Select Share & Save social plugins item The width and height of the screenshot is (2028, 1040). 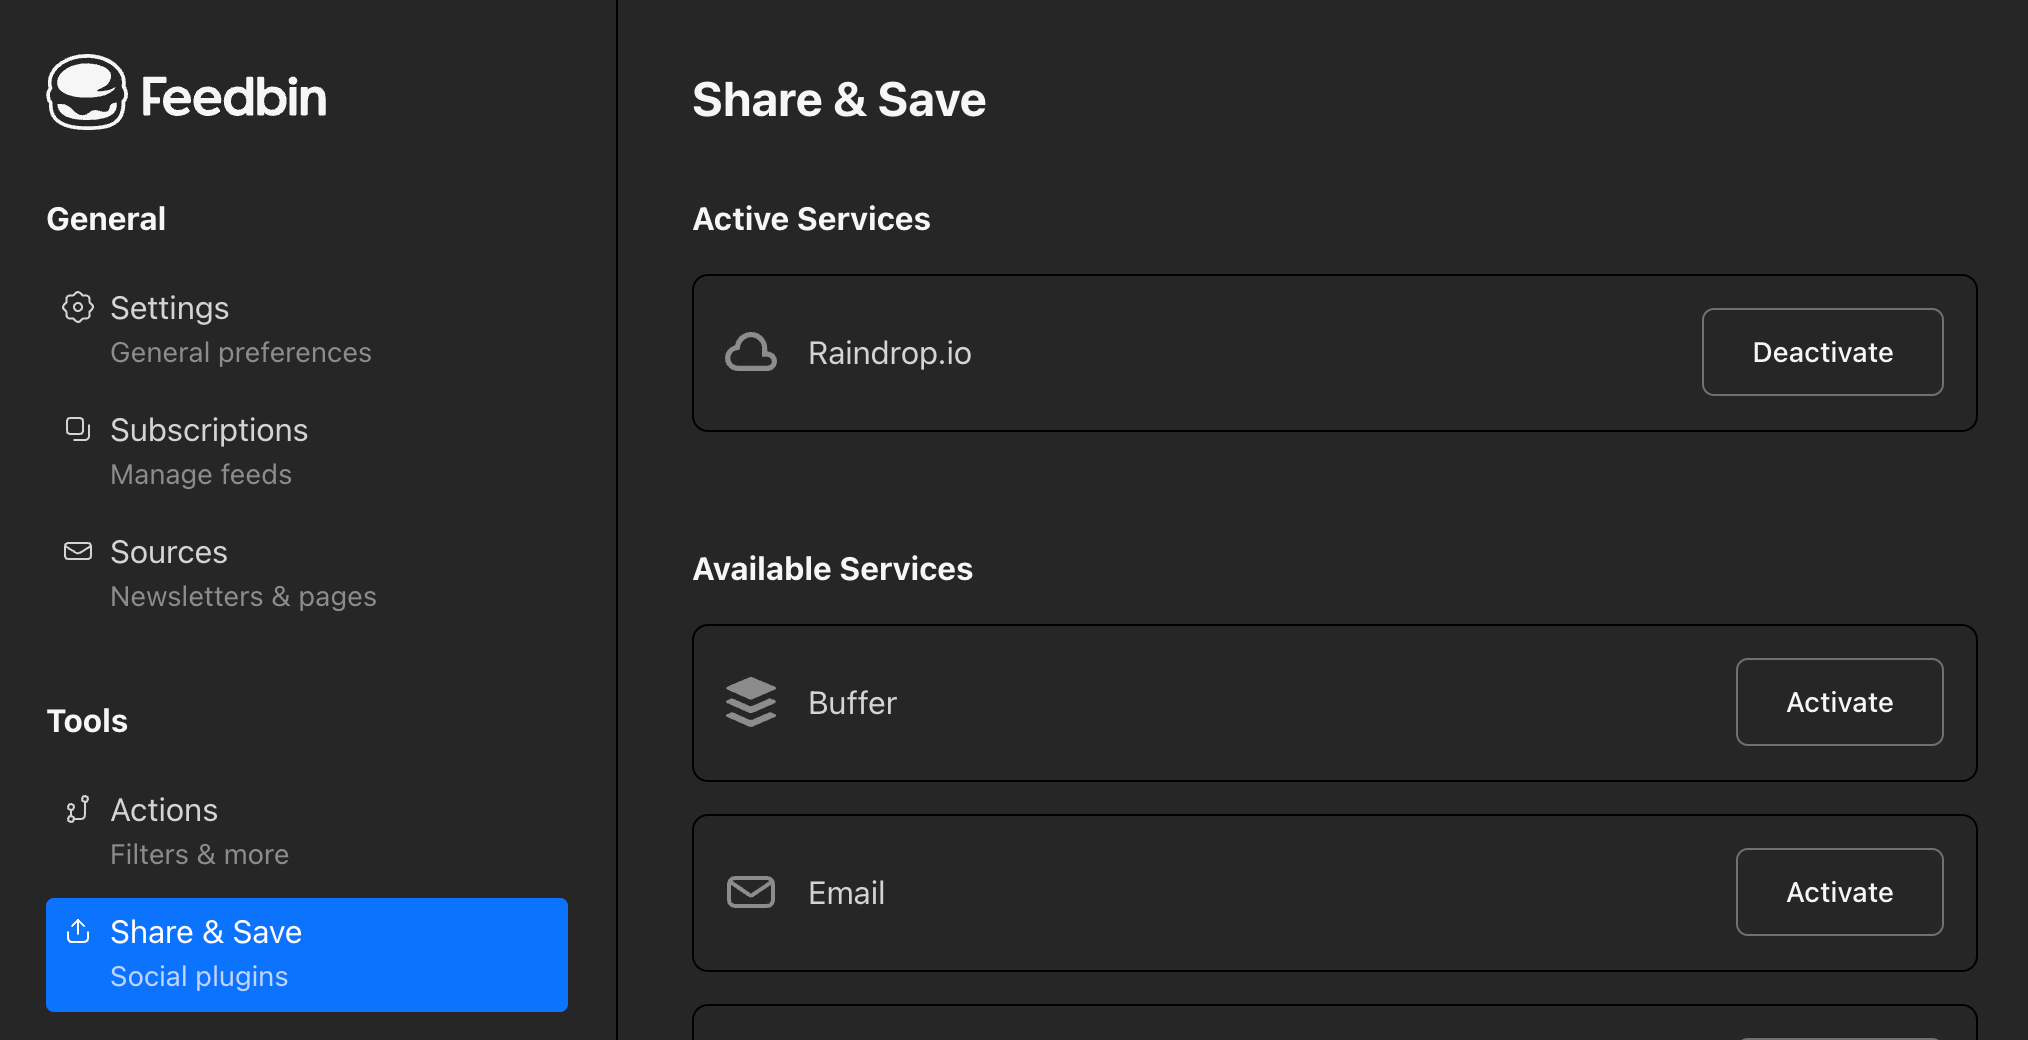(306, 954)
